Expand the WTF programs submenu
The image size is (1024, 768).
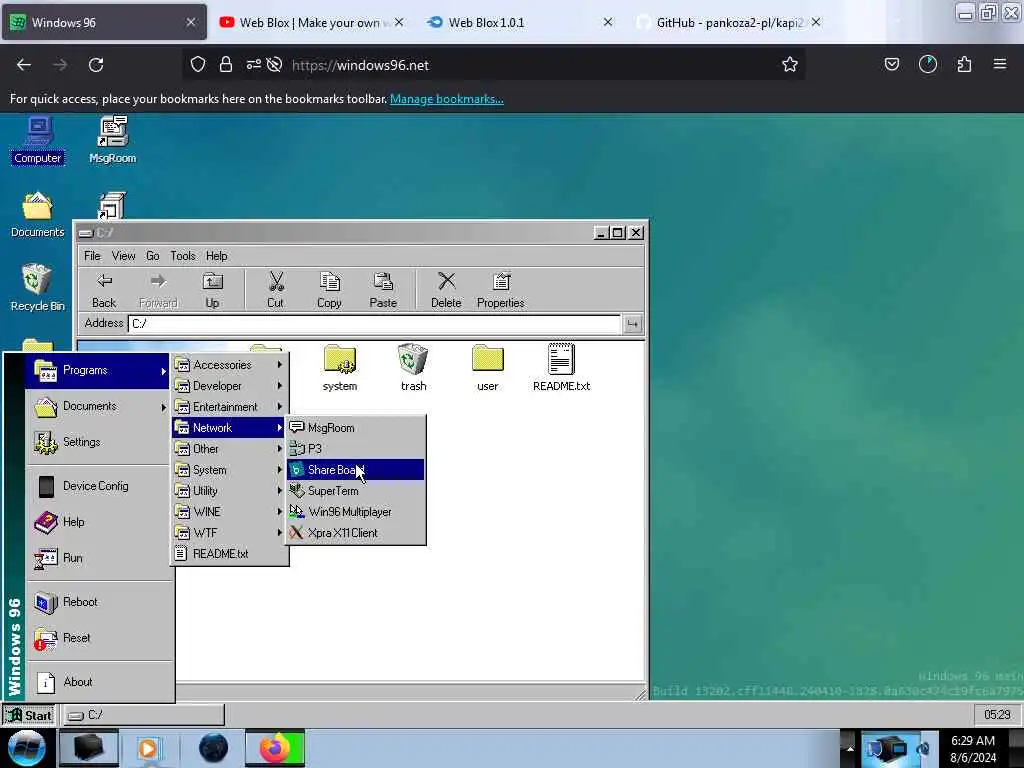[229, 532]
